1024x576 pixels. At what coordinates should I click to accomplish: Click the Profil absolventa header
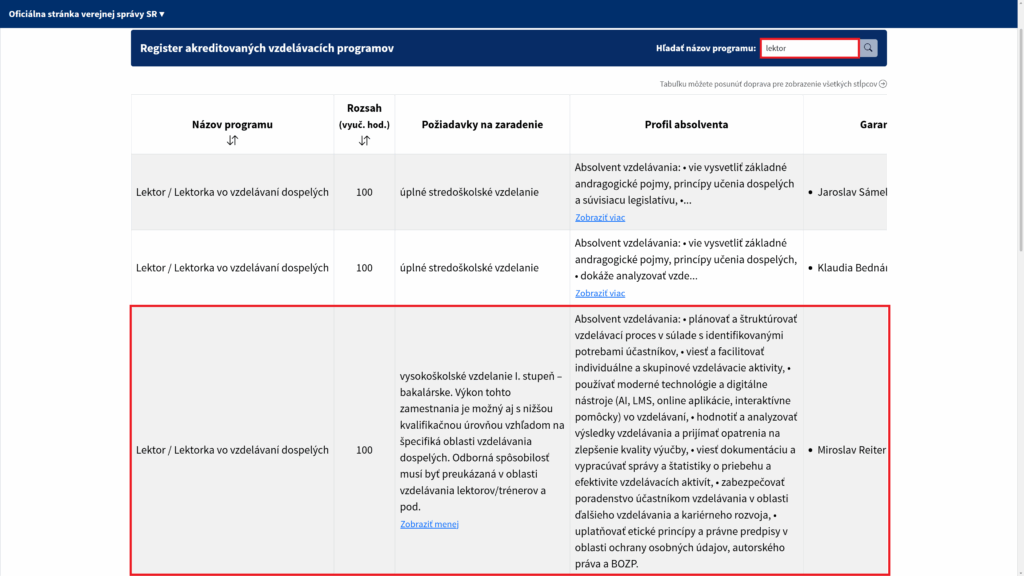[x=686, y=124]
